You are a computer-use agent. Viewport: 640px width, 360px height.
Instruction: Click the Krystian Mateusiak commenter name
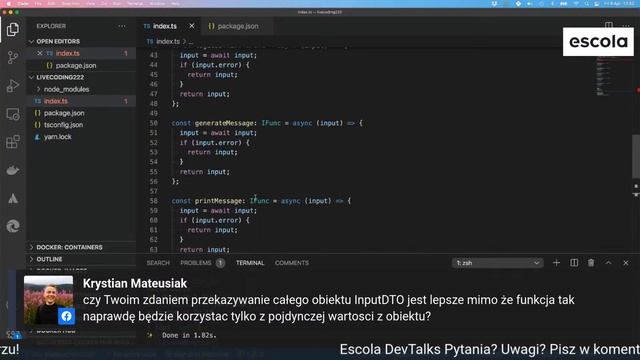coord(135,283)
